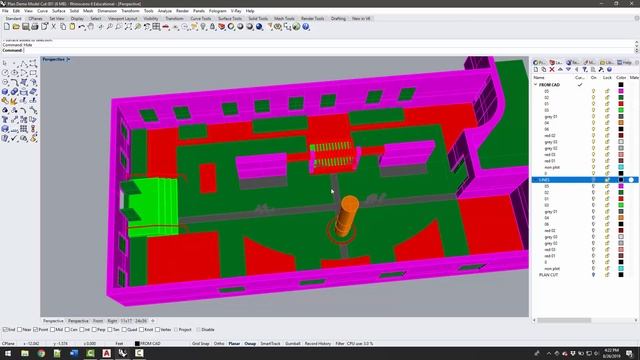Collapse the FROM CAD layer group

pyautogui.click(x=536, y=85)
